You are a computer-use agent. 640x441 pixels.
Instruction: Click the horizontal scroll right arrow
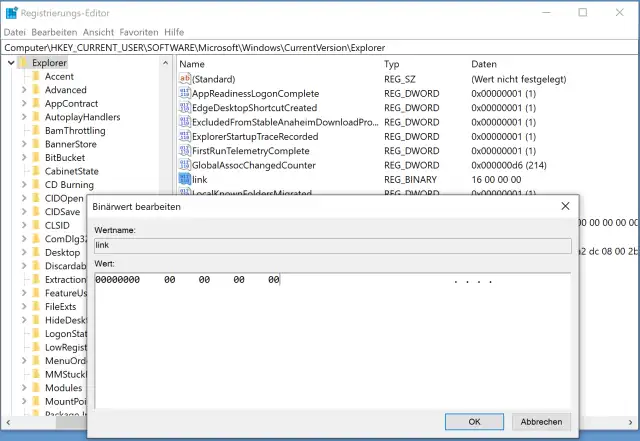[x=631, y=423]
